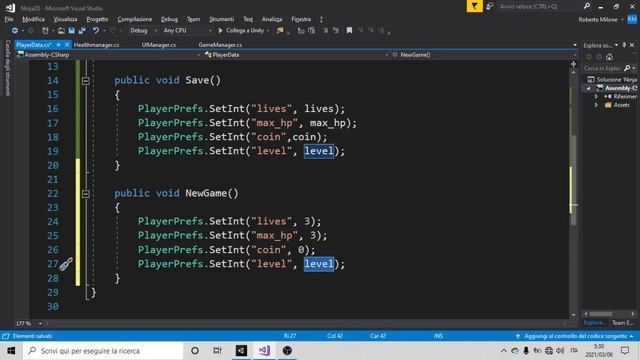Select the Soluzione 'Ninja' tree item

click(612, 80)
